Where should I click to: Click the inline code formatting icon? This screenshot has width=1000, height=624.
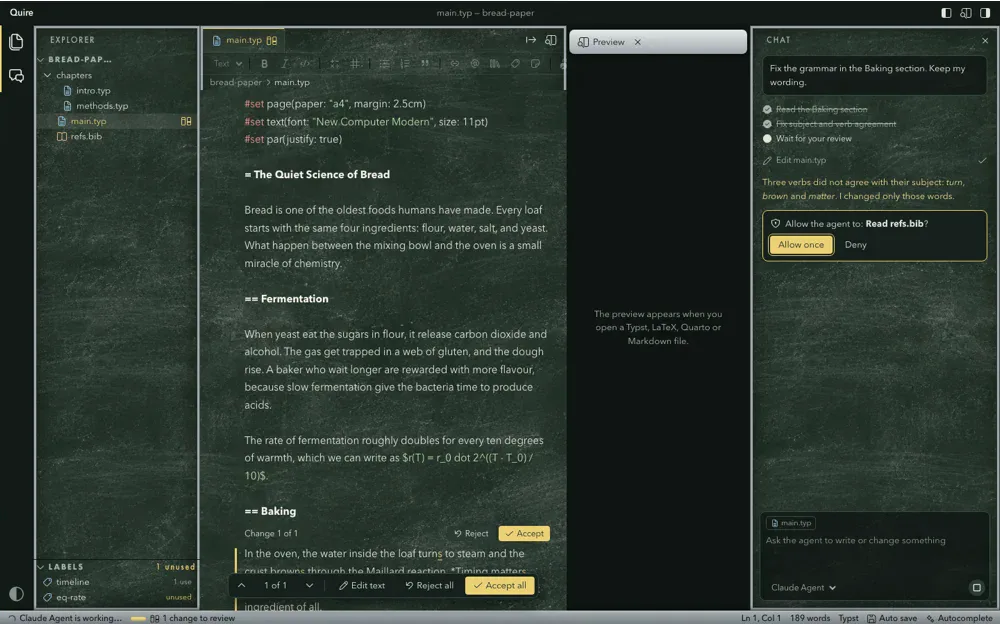click(x=305, y=64)
